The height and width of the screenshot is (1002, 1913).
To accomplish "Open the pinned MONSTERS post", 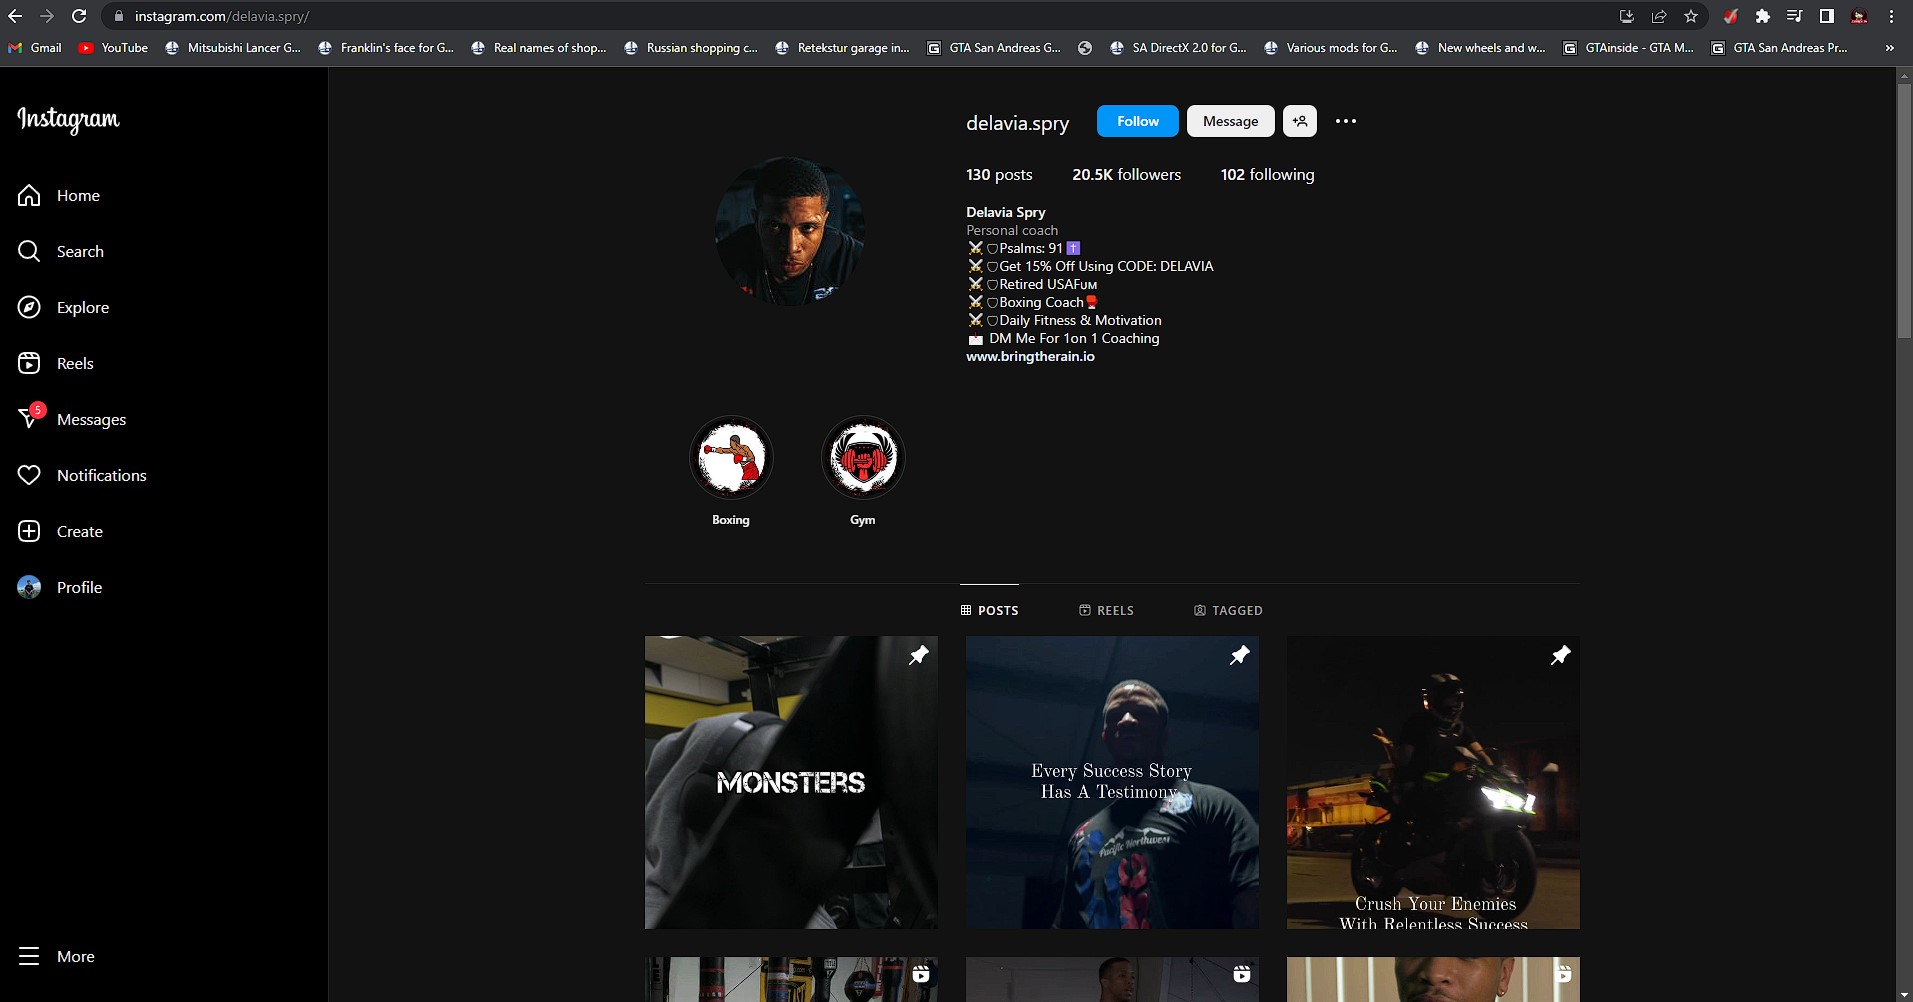I will pos(791,783).
